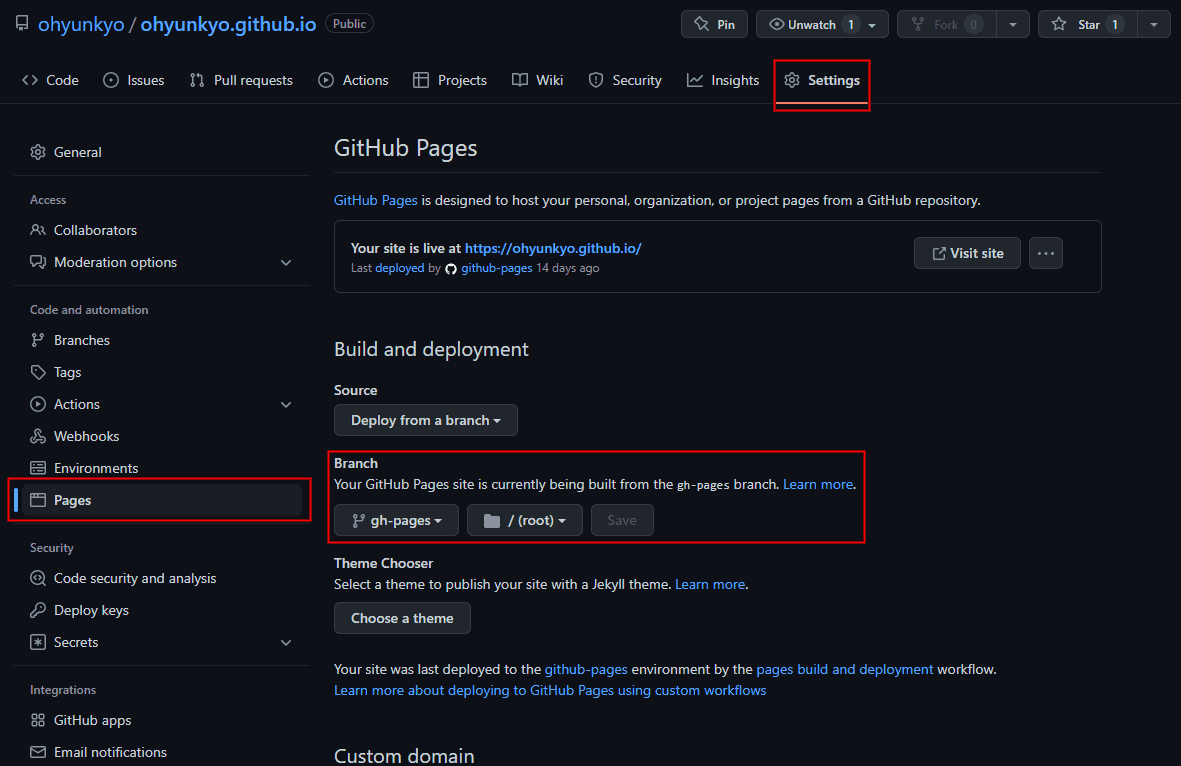
Task: Click the Tags sidebar tag icon
Action: (38, 372)
